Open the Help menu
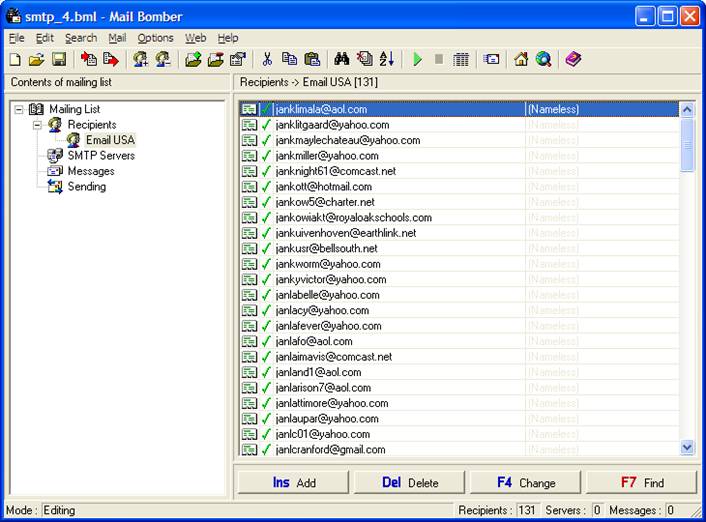The height and width of the screenshot is (522, 706). [x=228, y=38]
